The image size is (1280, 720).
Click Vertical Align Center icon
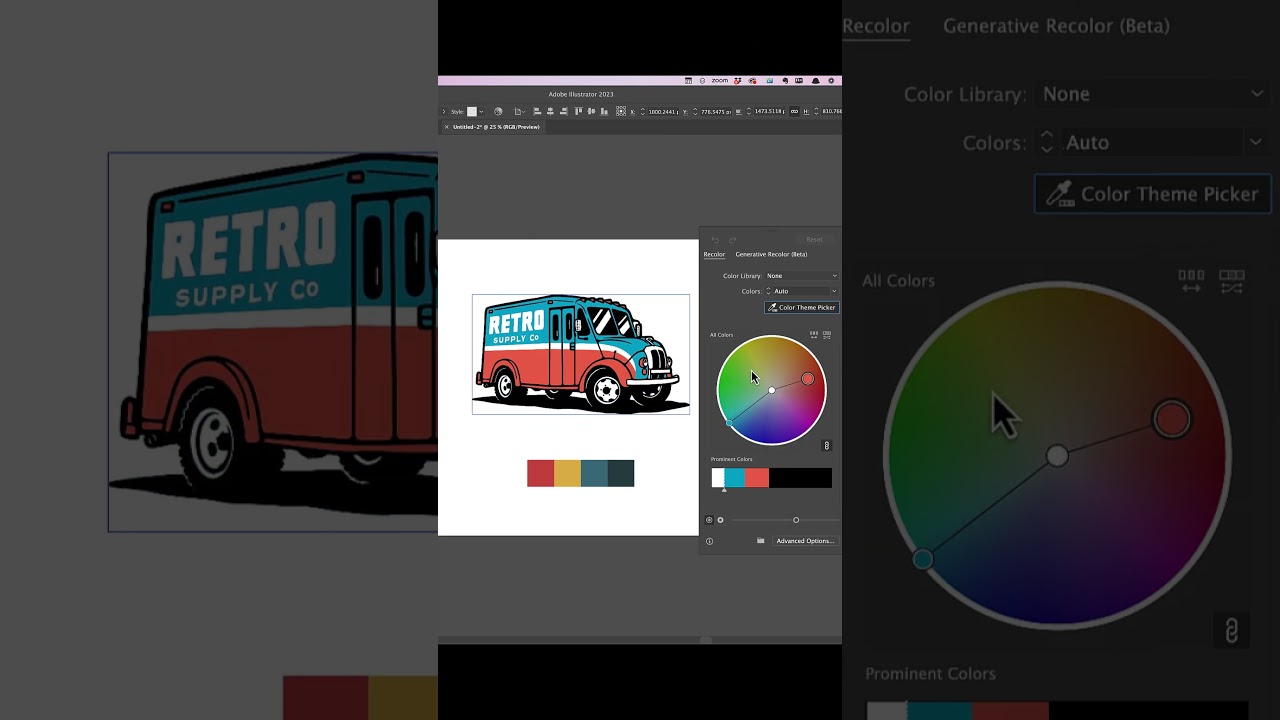(591, 112)
